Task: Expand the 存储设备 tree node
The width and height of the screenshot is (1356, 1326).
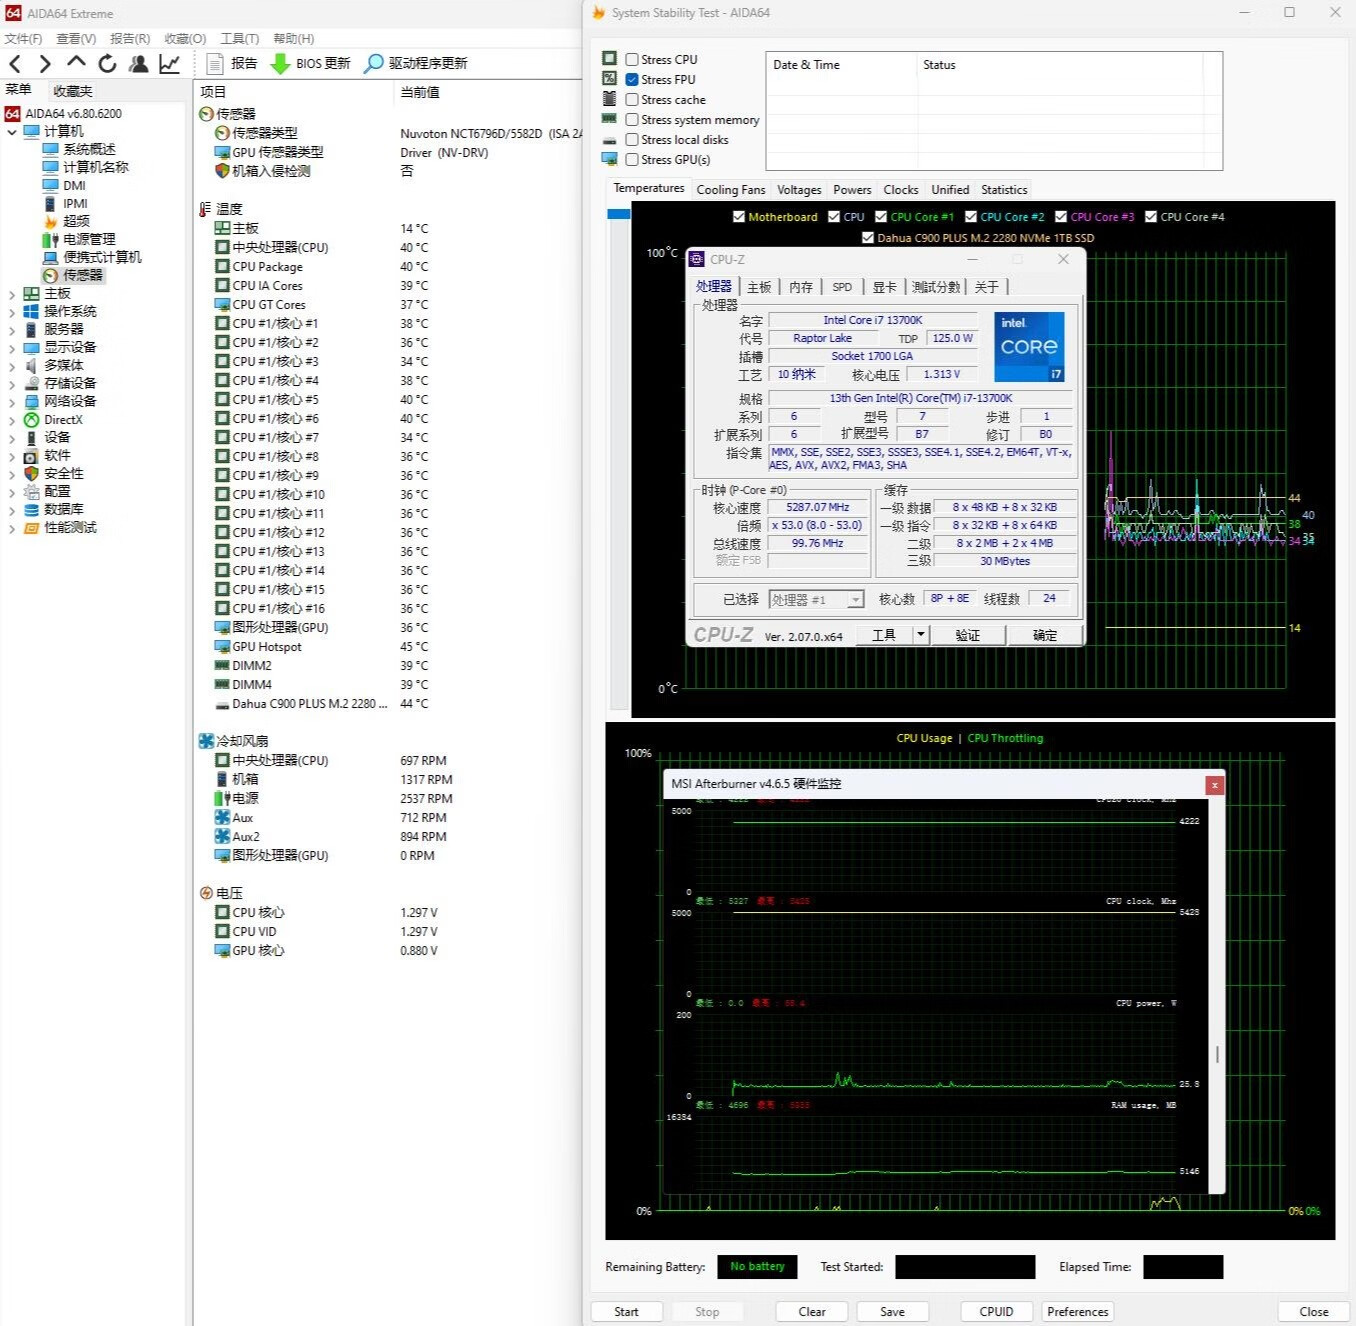Action: tap(12, 384)
